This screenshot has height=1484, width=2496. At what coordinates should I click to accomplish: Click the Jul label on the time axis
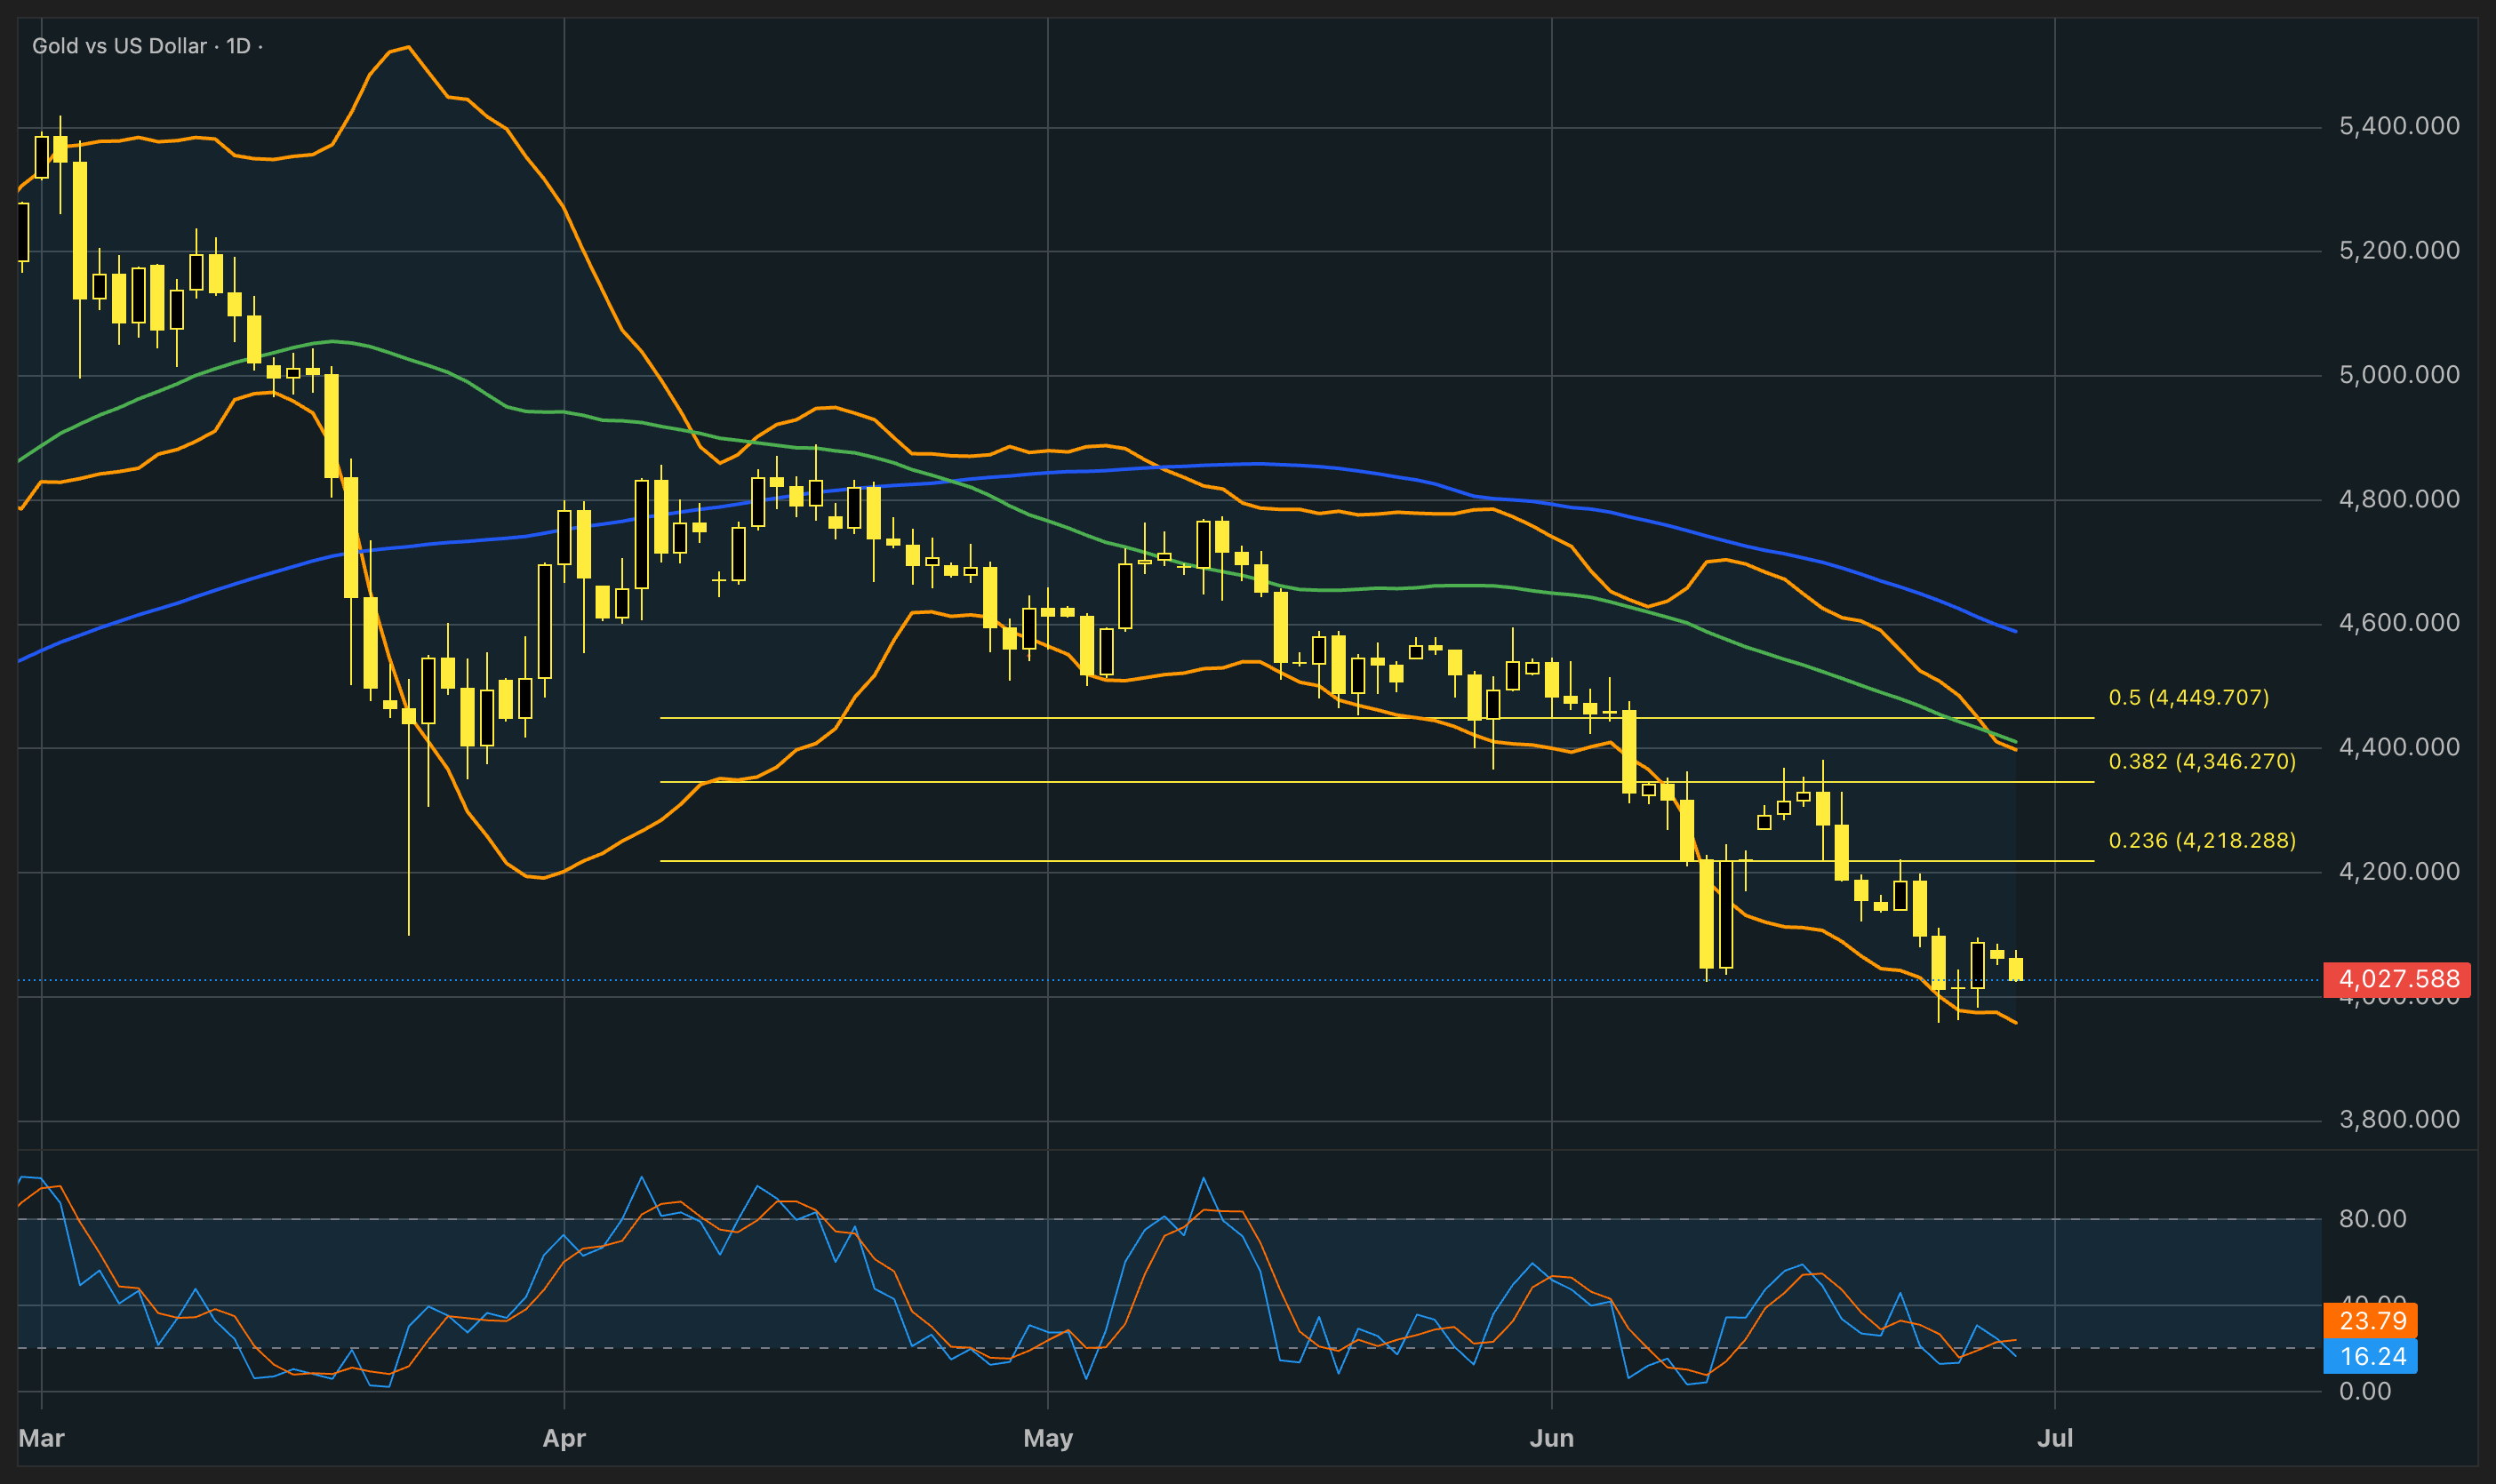tap(2055, 1438)
